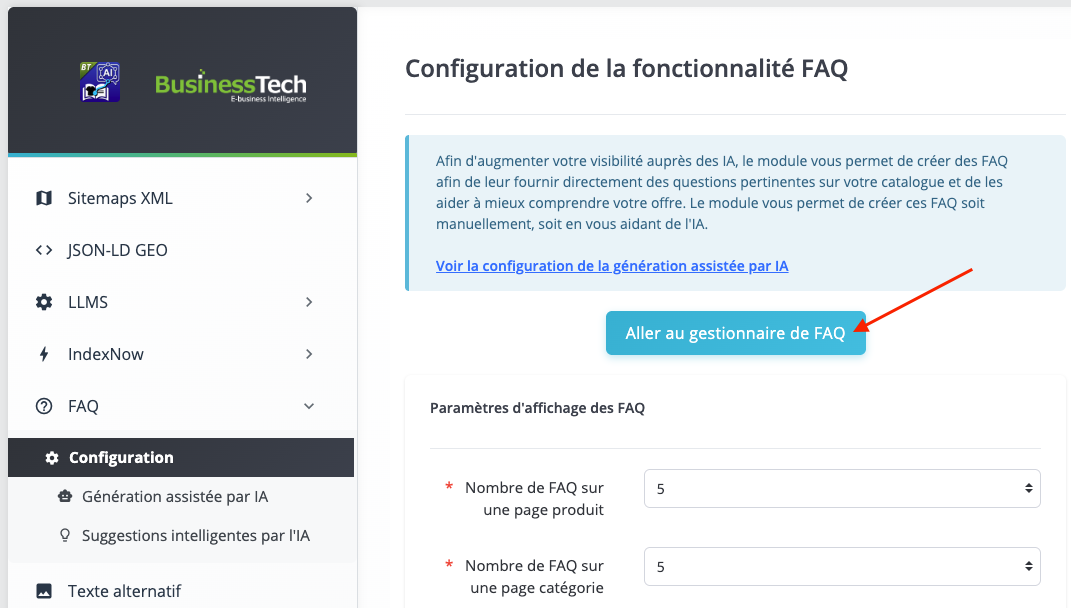Screen dimensions: 1071x608
Task: Click the lightbulb icon for Suggestions intelligentes
Action: coord(65,535)
